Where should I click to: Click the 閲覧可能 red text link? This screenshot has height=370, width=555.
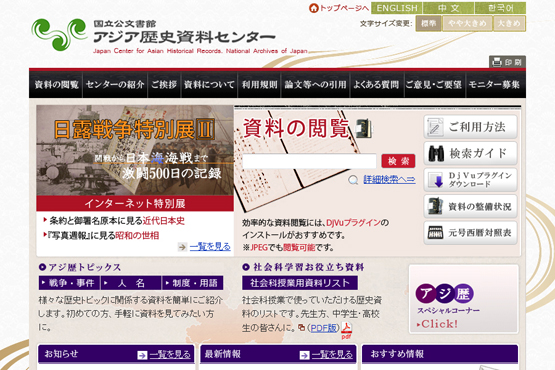tap(299, 247)
